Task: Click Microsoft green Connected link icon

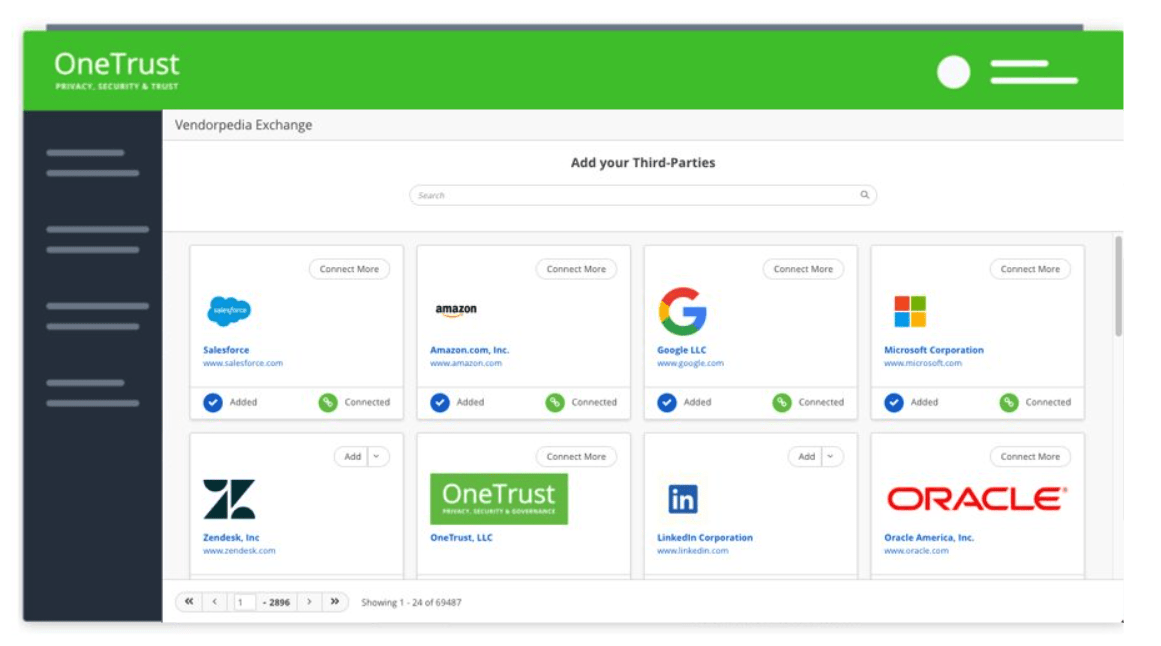Action: 1009,402
